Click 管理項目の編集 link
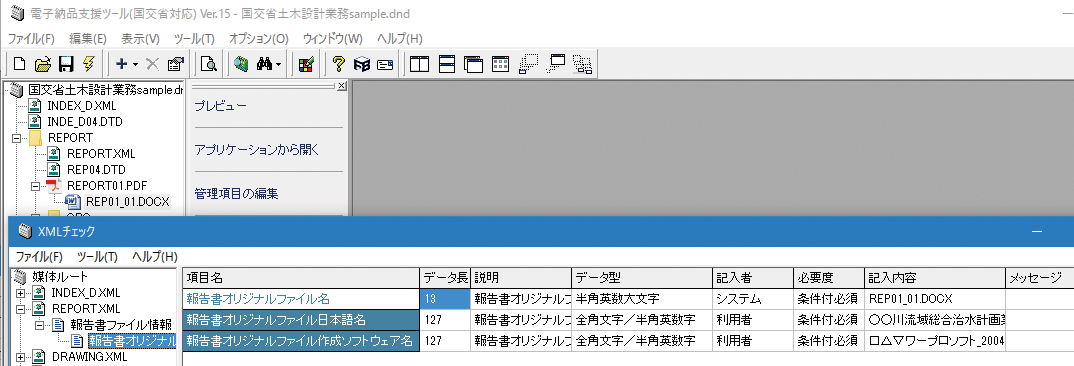This screenshot has width=1074, height=366. [236, 193]
